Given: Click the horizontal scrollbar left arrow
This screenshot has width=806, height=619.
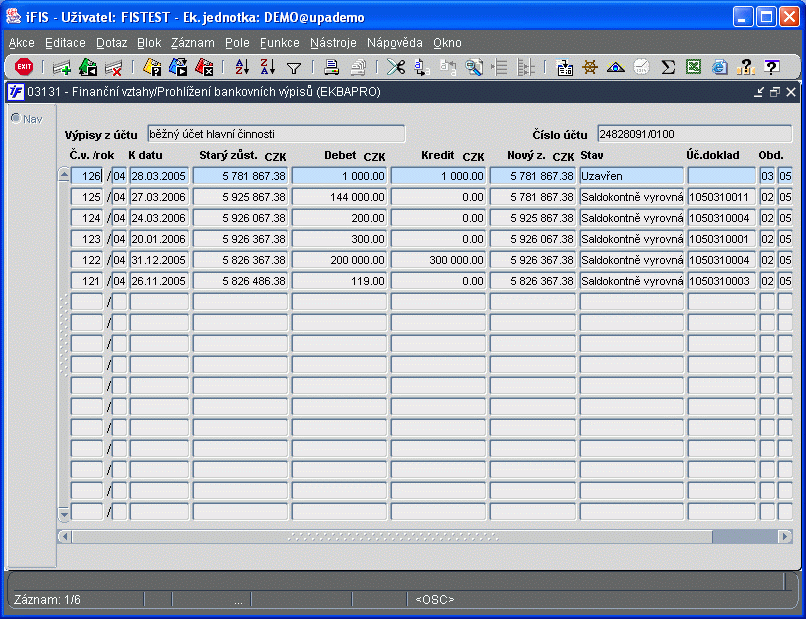Looking at the screenshot, I should [64, 536].
